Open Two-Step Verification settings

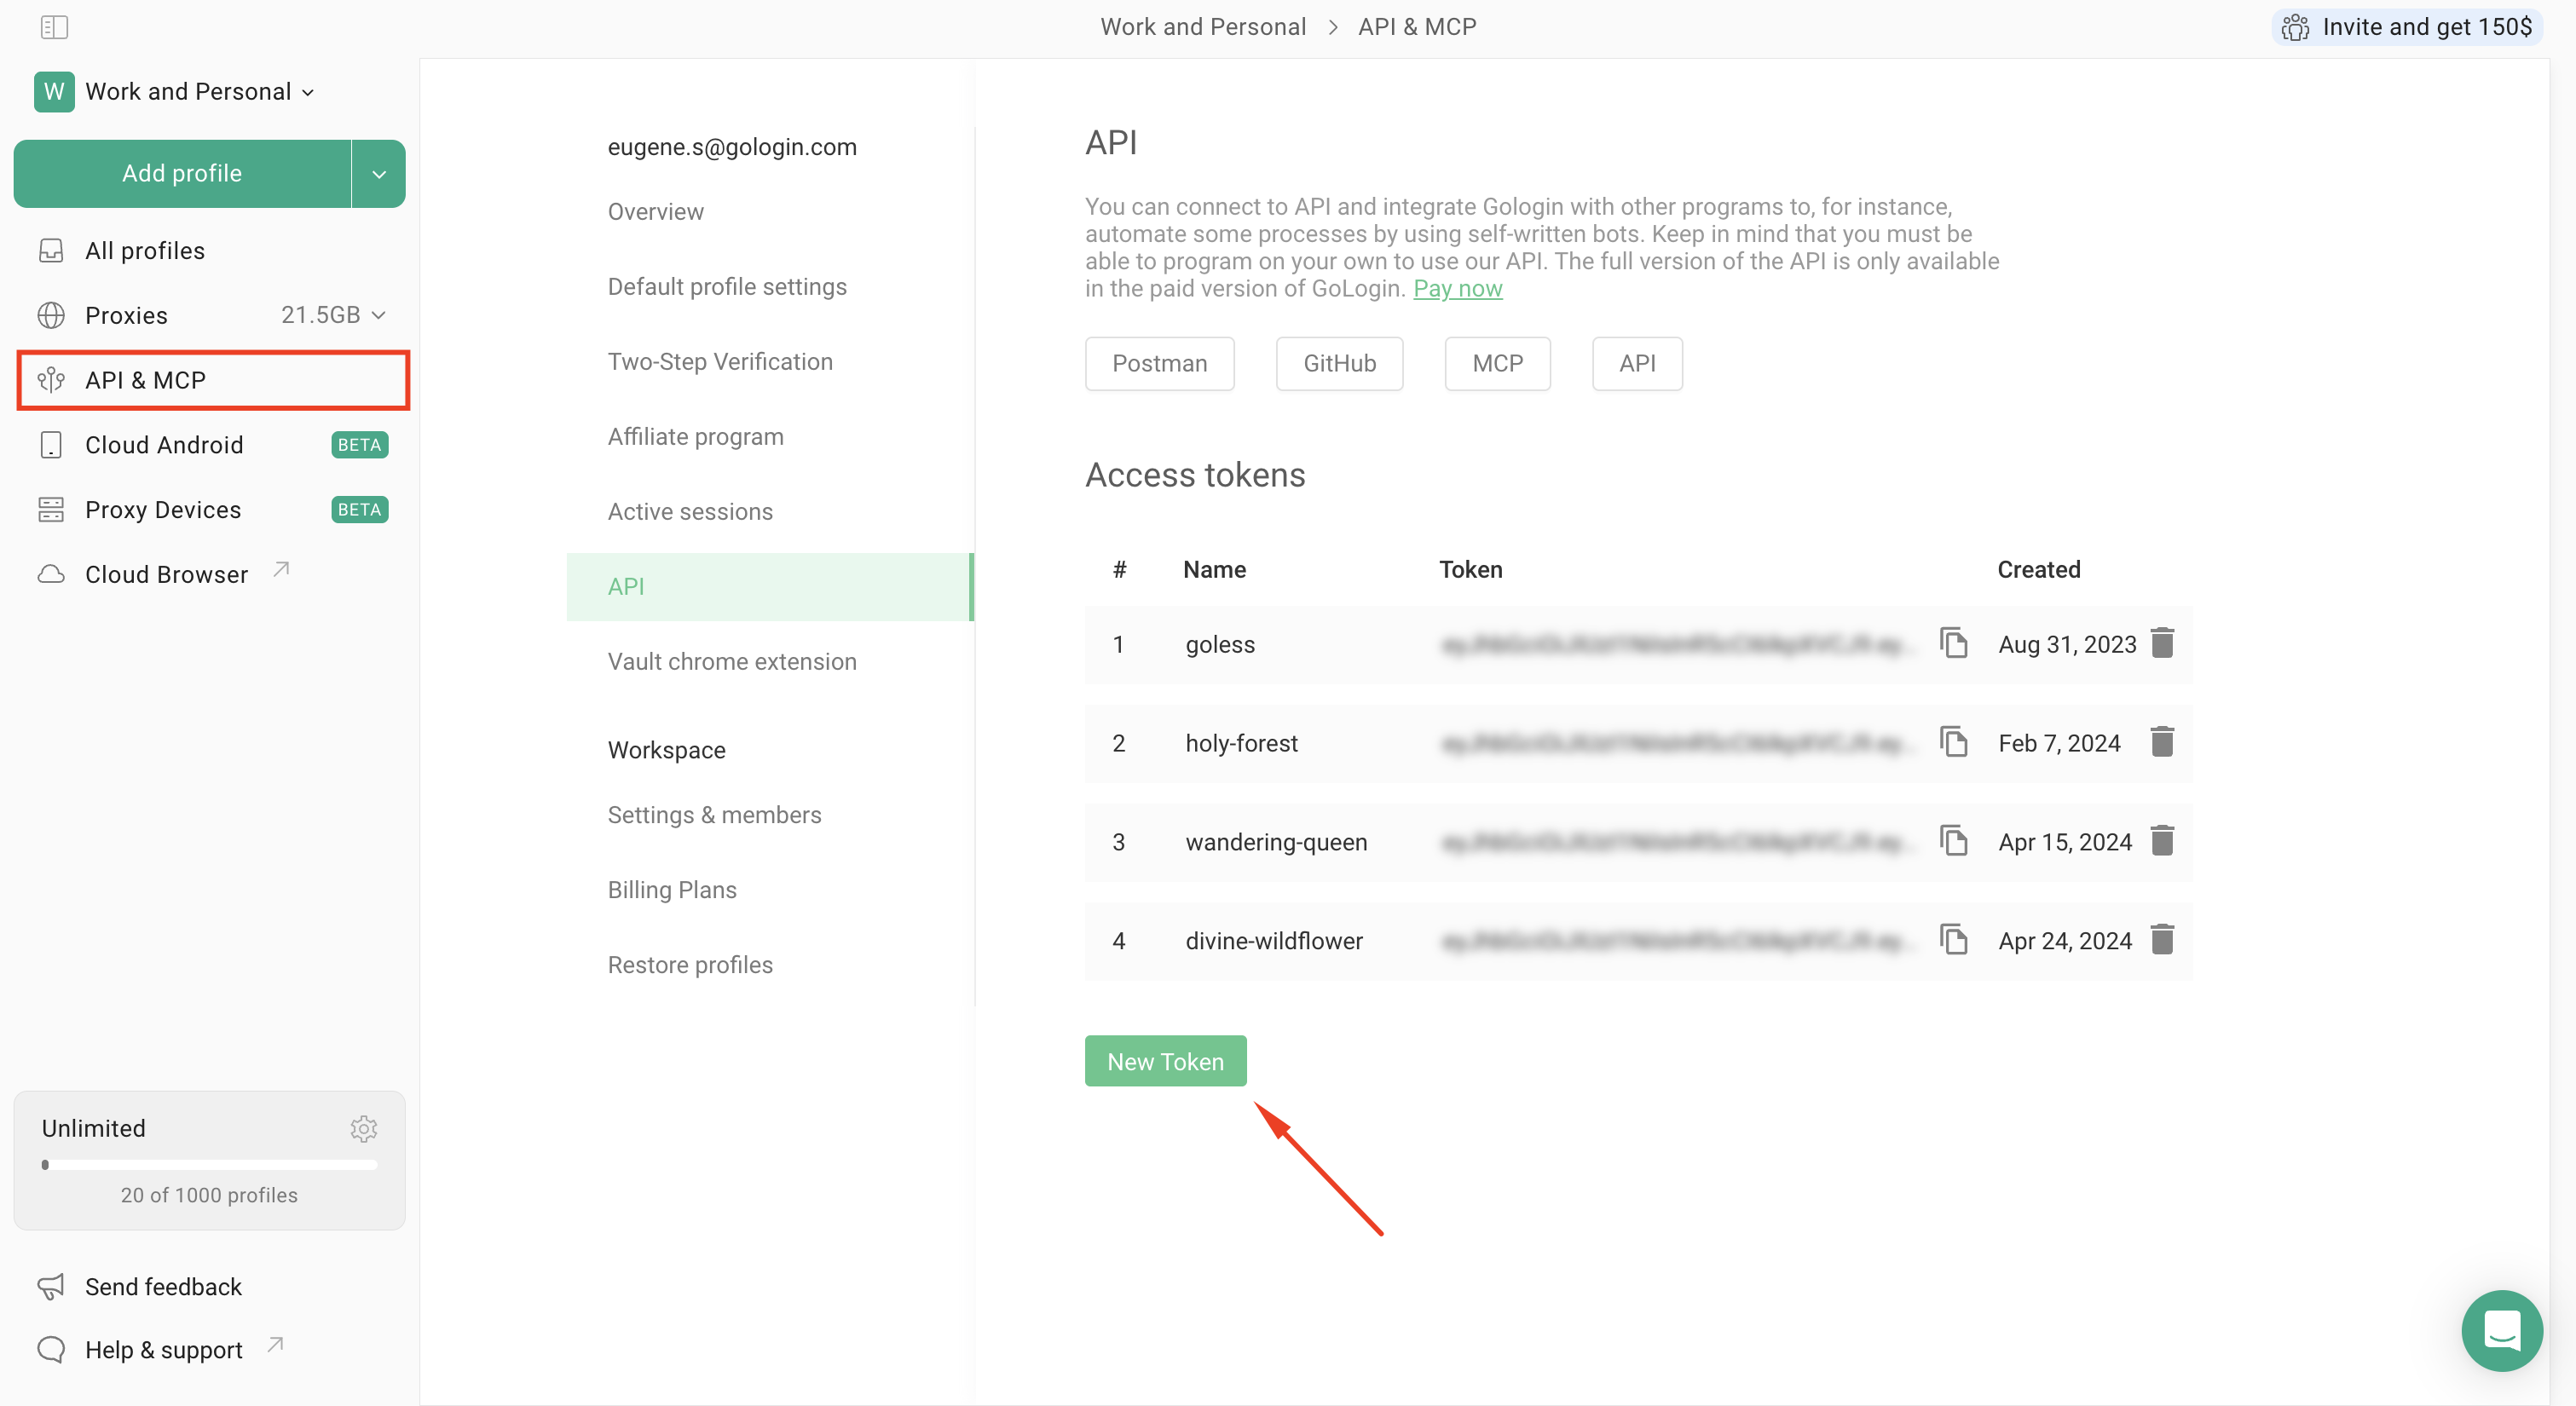pyautogui.click(x=720, y=362)
